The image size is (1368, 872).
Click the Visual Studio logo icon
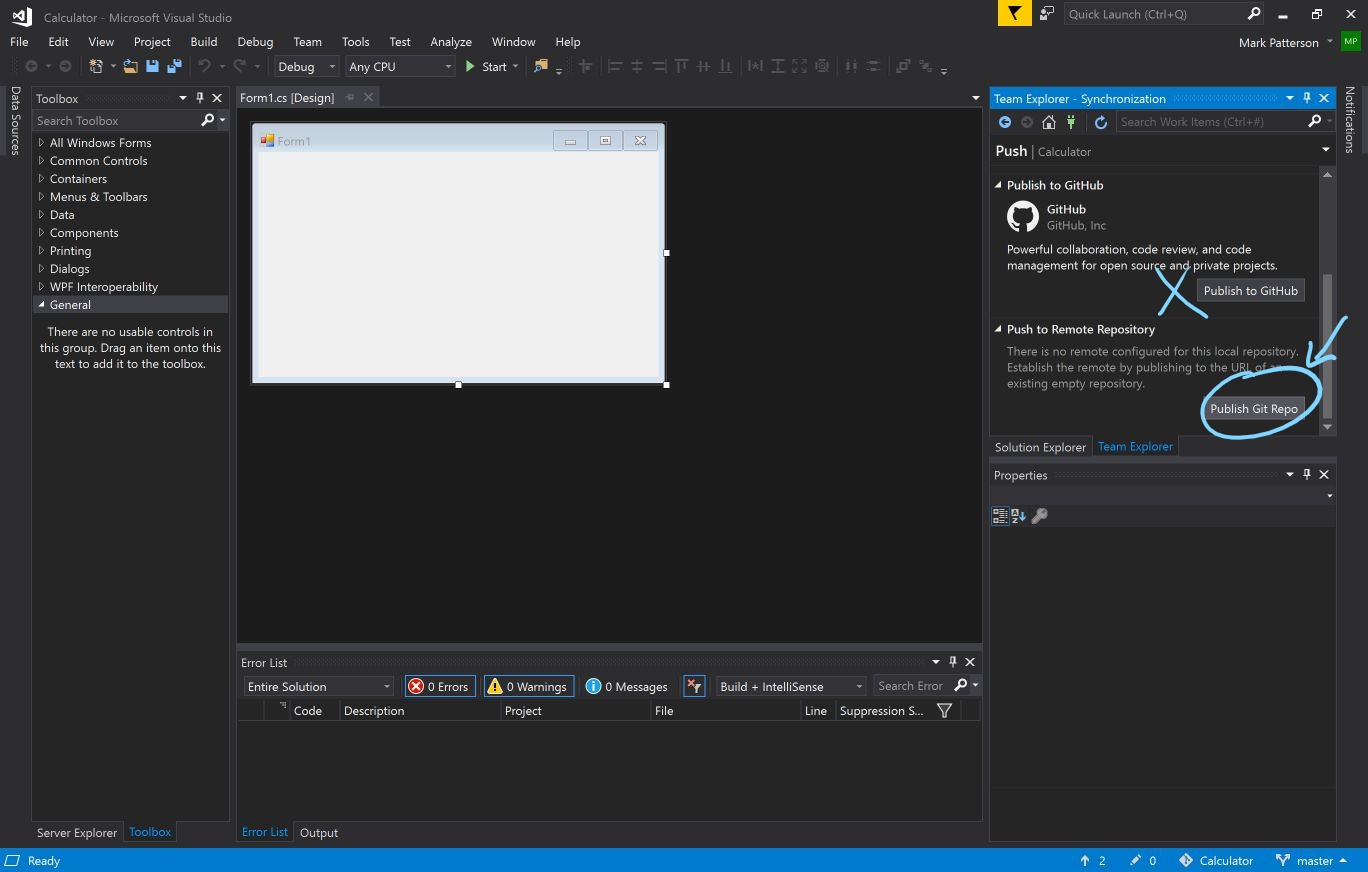pyautogui.click(x=21, y=16)
